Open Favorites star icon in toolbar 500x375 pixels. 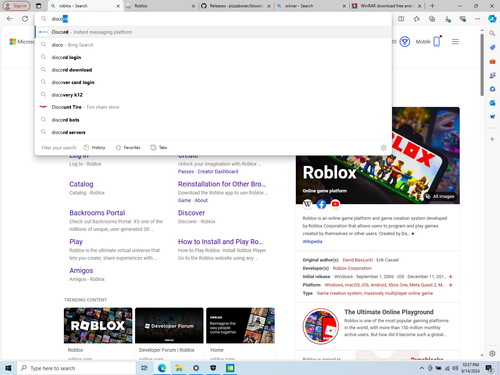[x=417, y=19]
